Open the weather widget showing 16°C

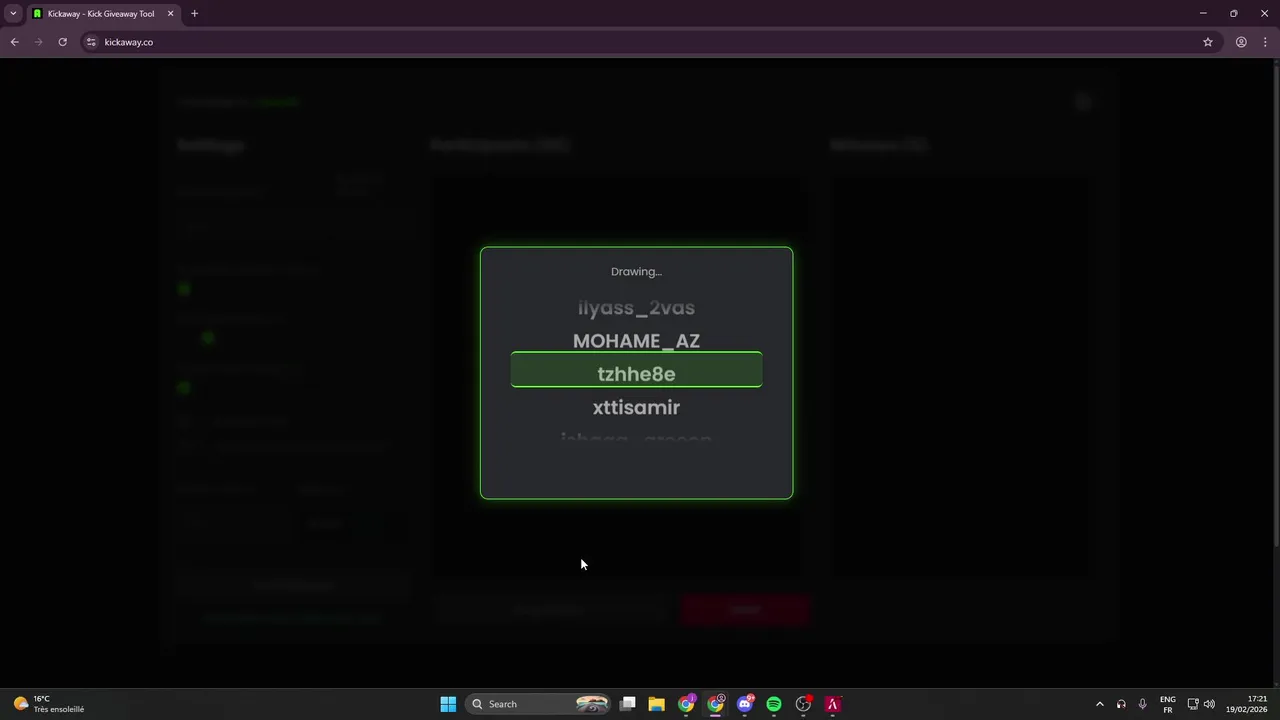pos(48,704)
